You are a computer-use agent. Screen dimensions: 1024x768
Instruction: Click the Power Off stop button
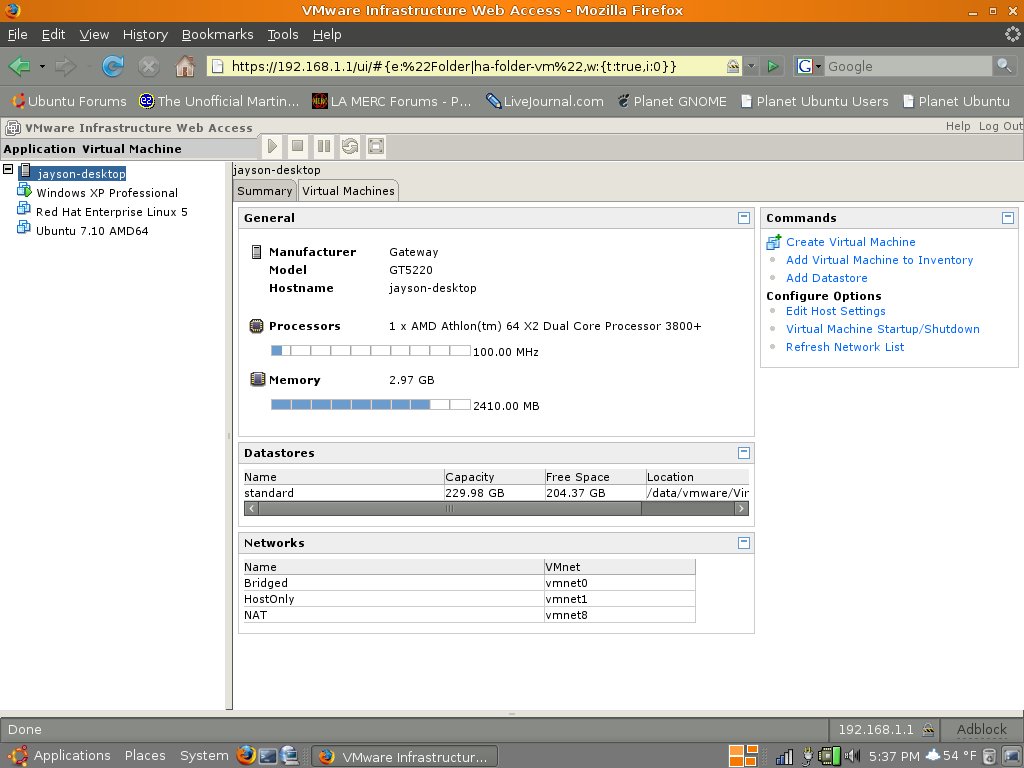297,146
